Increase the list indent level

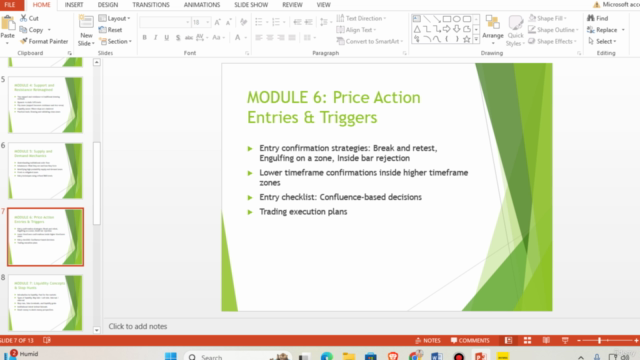309,22
